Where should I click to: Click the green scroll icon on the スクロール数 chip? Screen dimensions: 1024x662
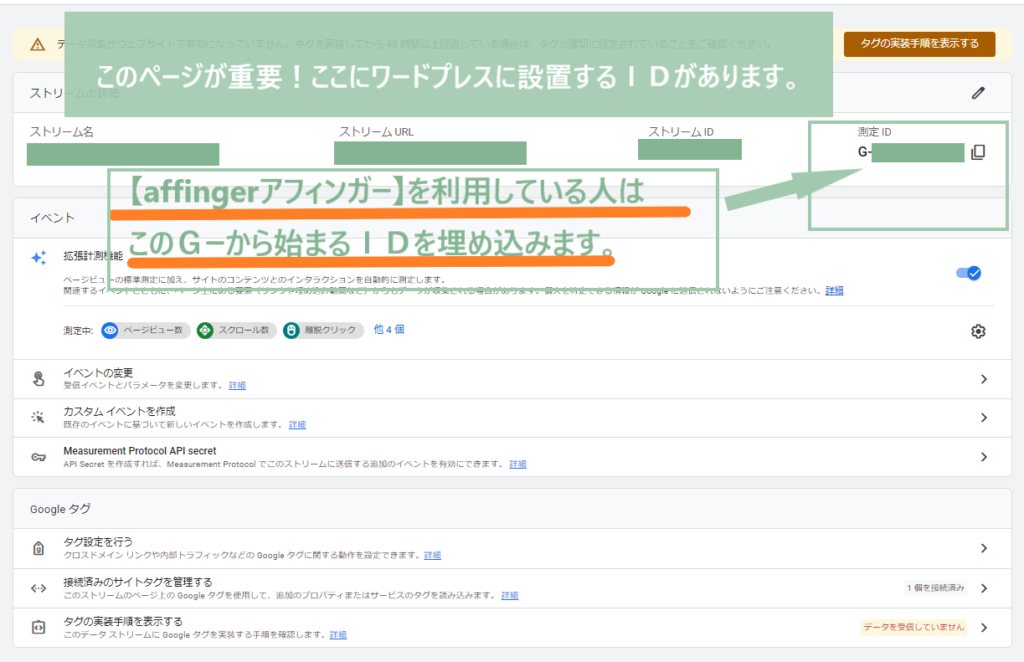[205, 330]
